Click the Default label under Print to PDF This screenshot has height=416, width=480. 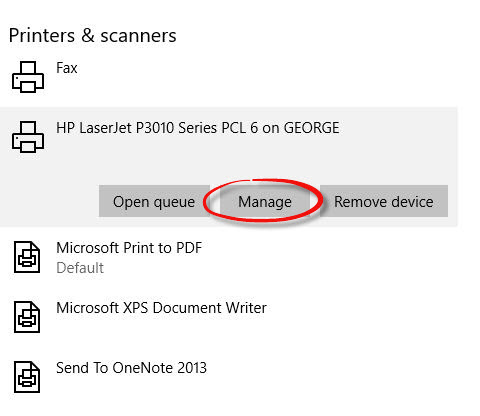[x=80, y=268]
